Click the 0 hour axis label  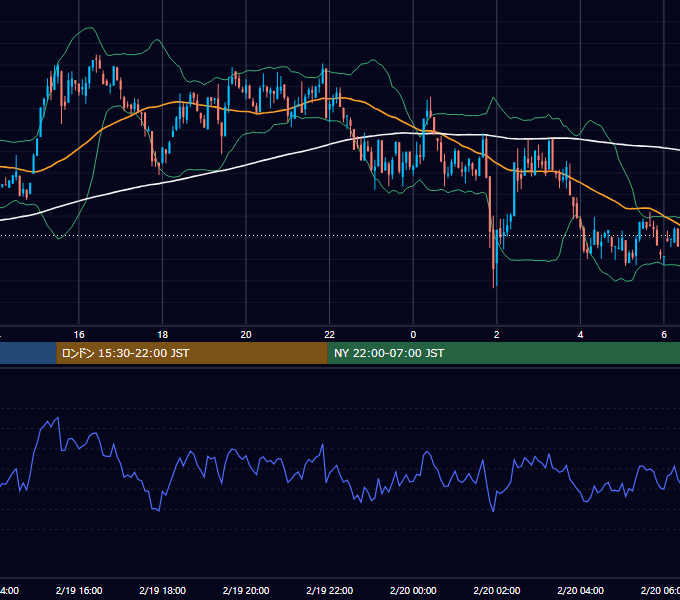413,335
